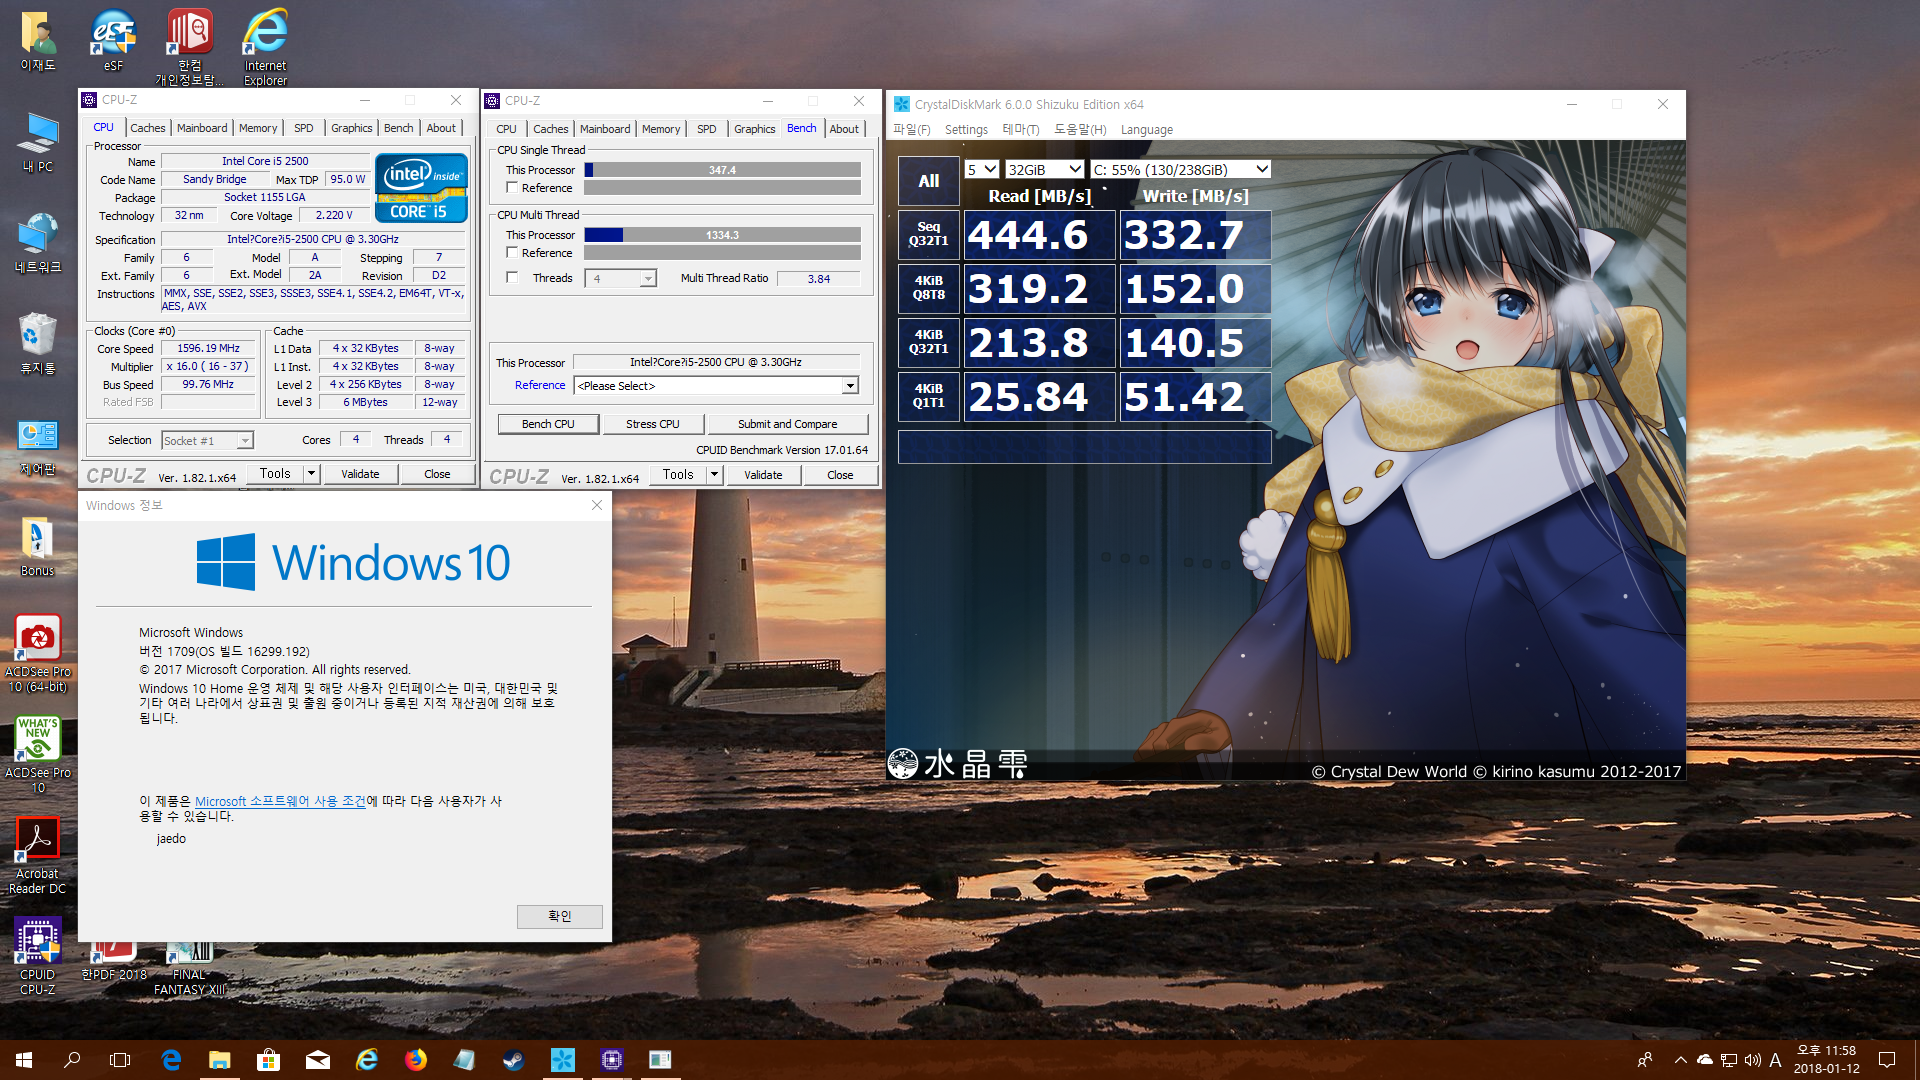Expand the Socket #1 selection dropdown
The image size is (1920, 1080).
(207, 441)
